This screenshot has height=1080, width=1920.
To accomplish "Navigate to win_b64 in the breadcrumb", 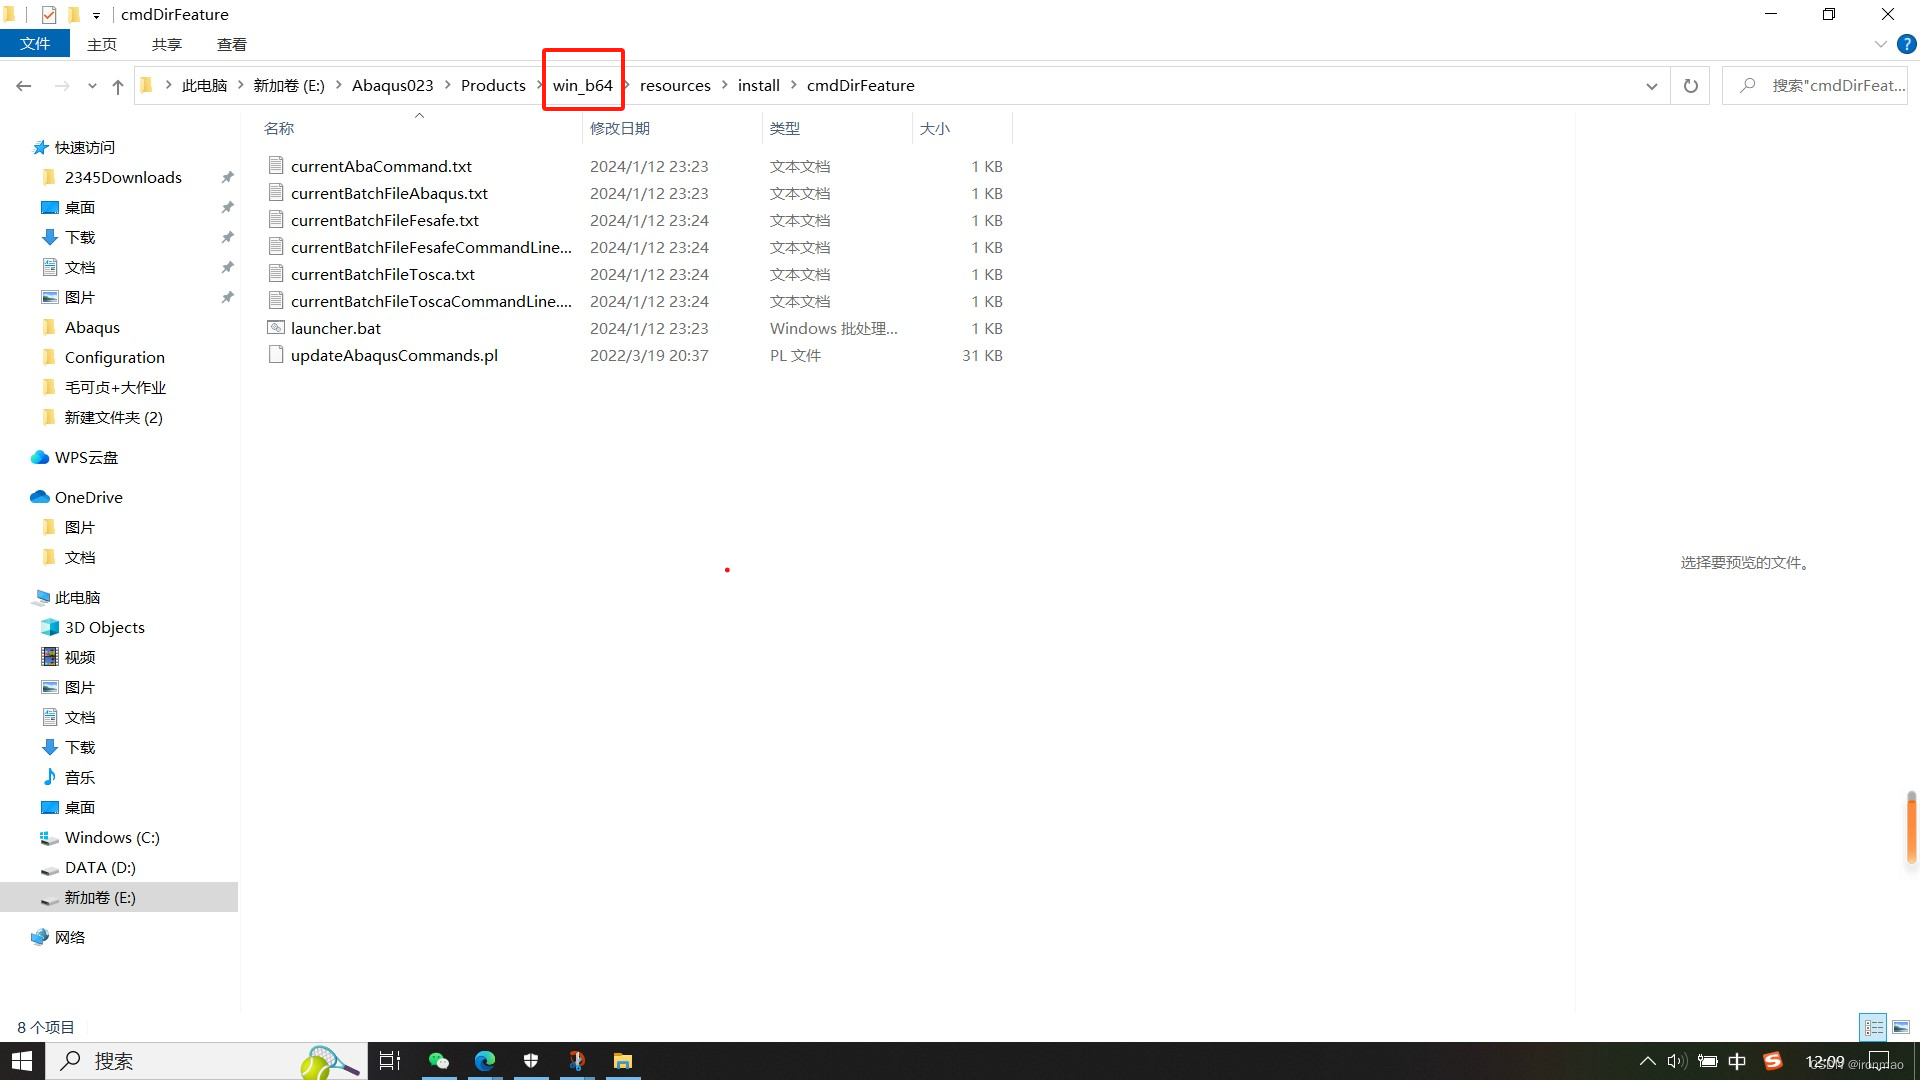I will click(x=582, y=86).
